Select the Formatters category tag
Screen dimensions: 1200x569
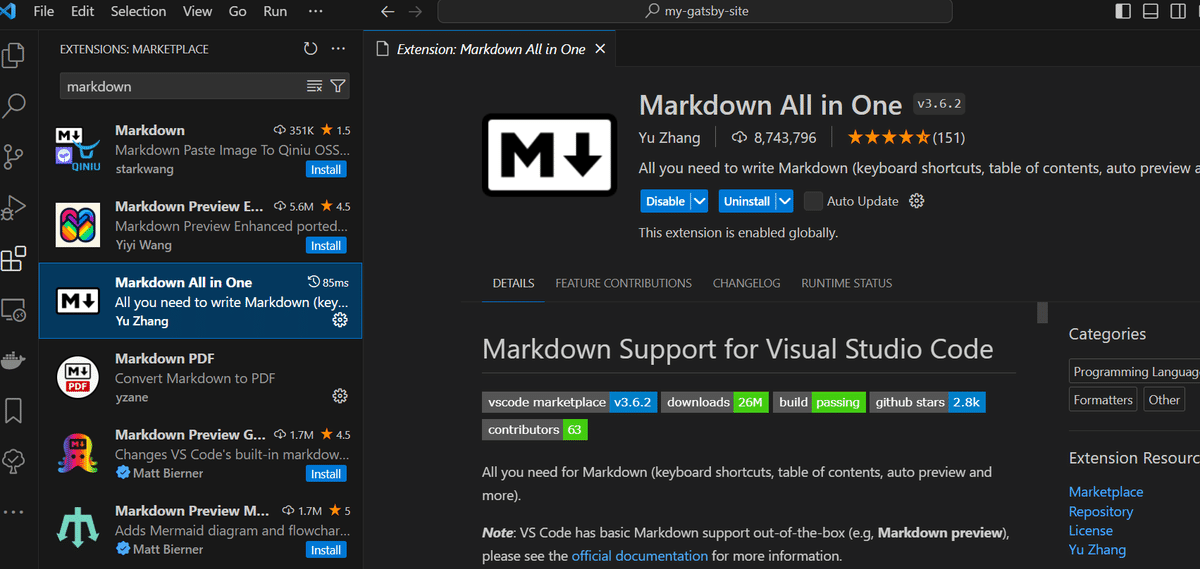[1103, 399]
